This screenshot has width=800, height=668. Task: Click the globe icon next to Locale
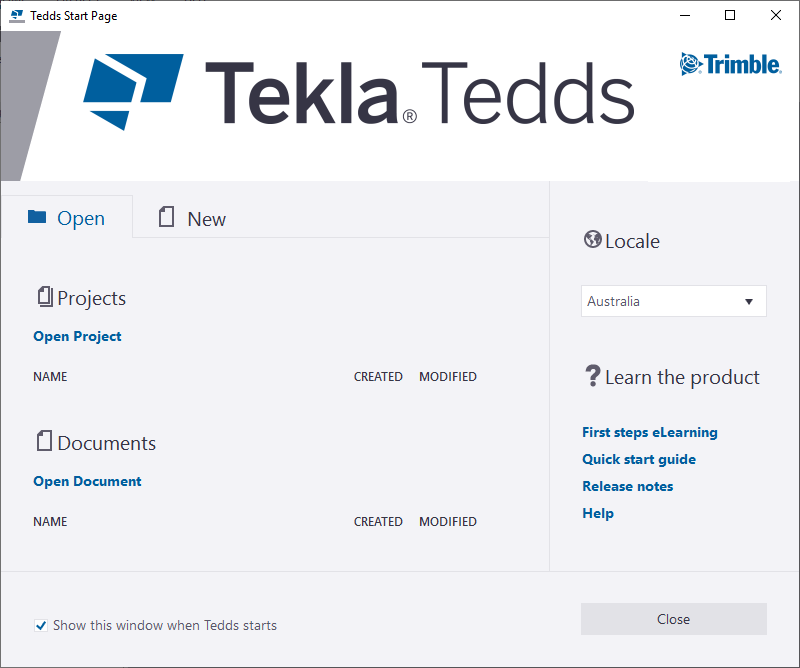[592, 240]
